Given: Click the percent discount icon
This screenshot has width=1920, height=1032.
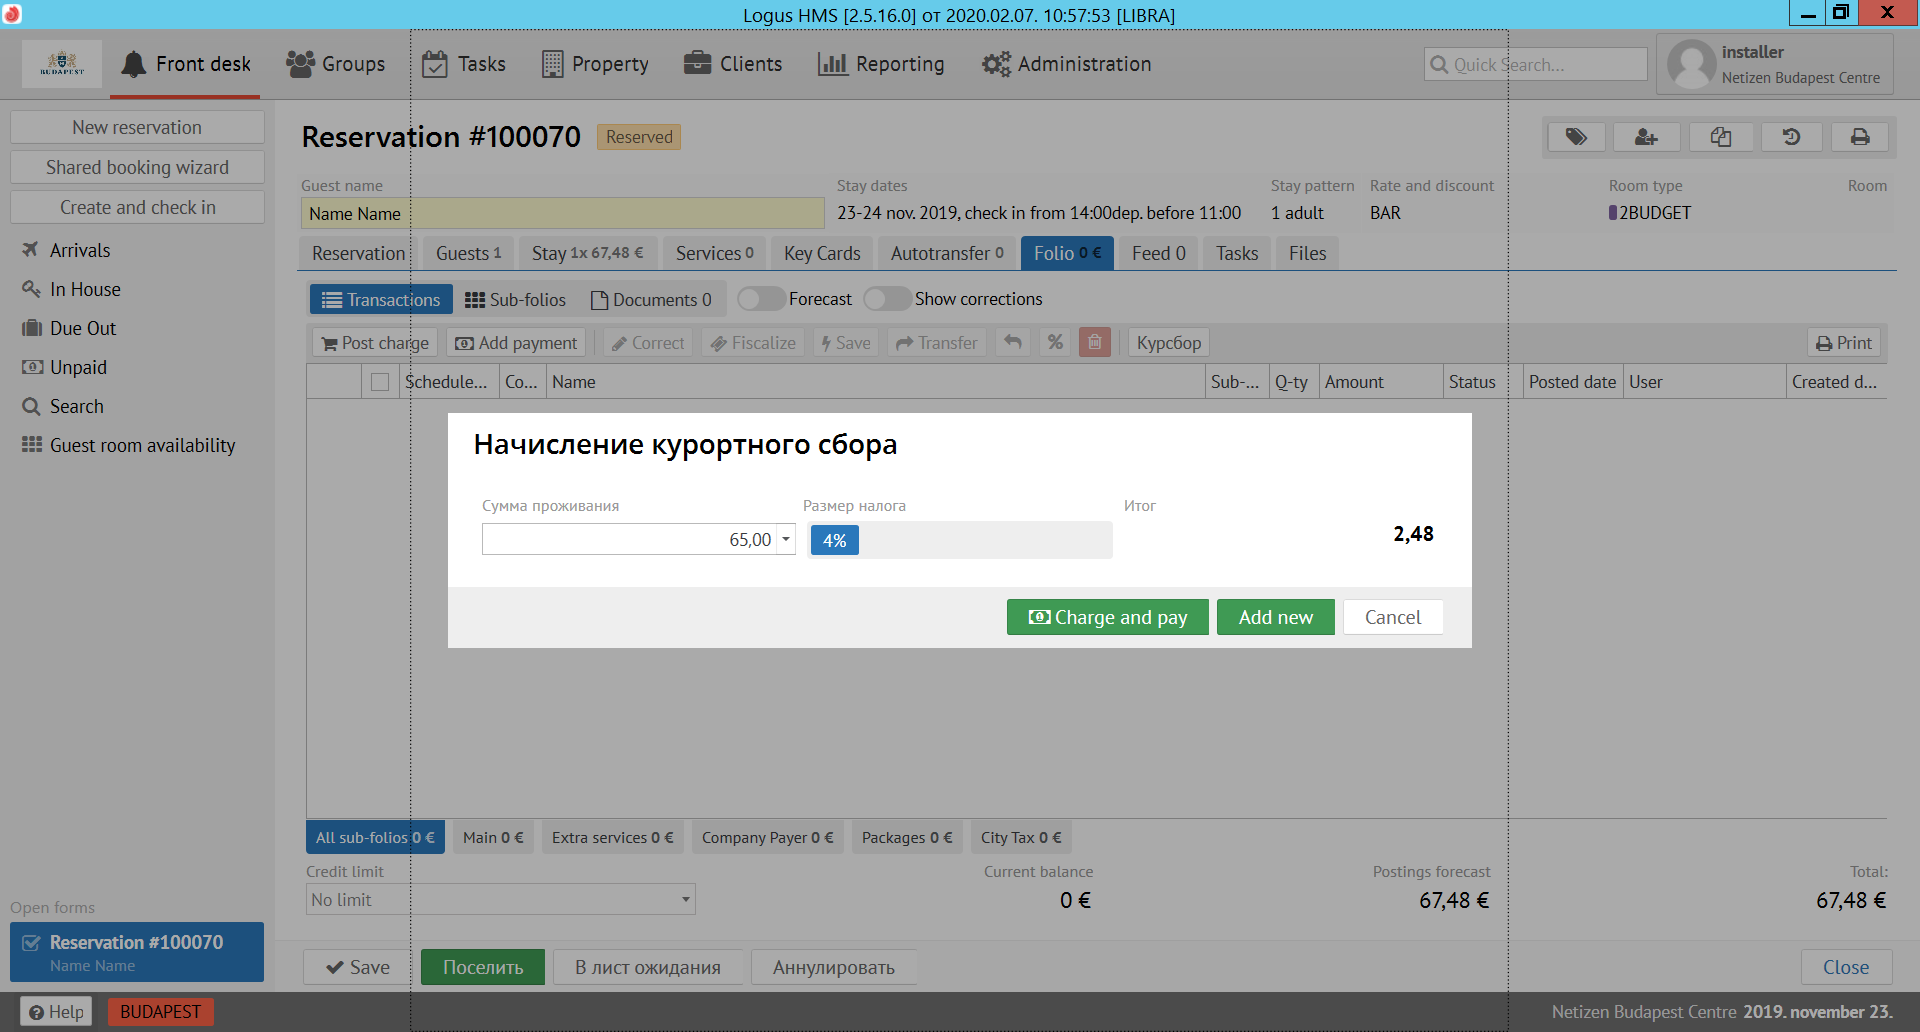Looking at the screenshot, I should point(1055,343).
